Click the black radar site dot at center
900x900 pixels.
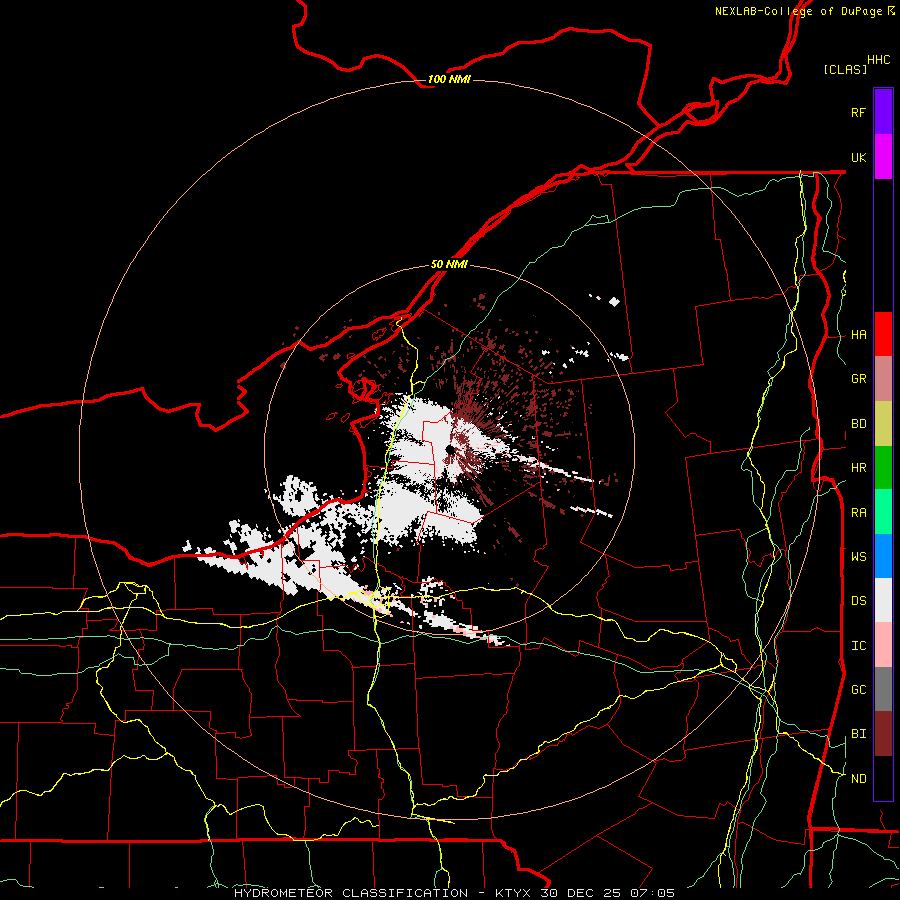tap(449, 450)
